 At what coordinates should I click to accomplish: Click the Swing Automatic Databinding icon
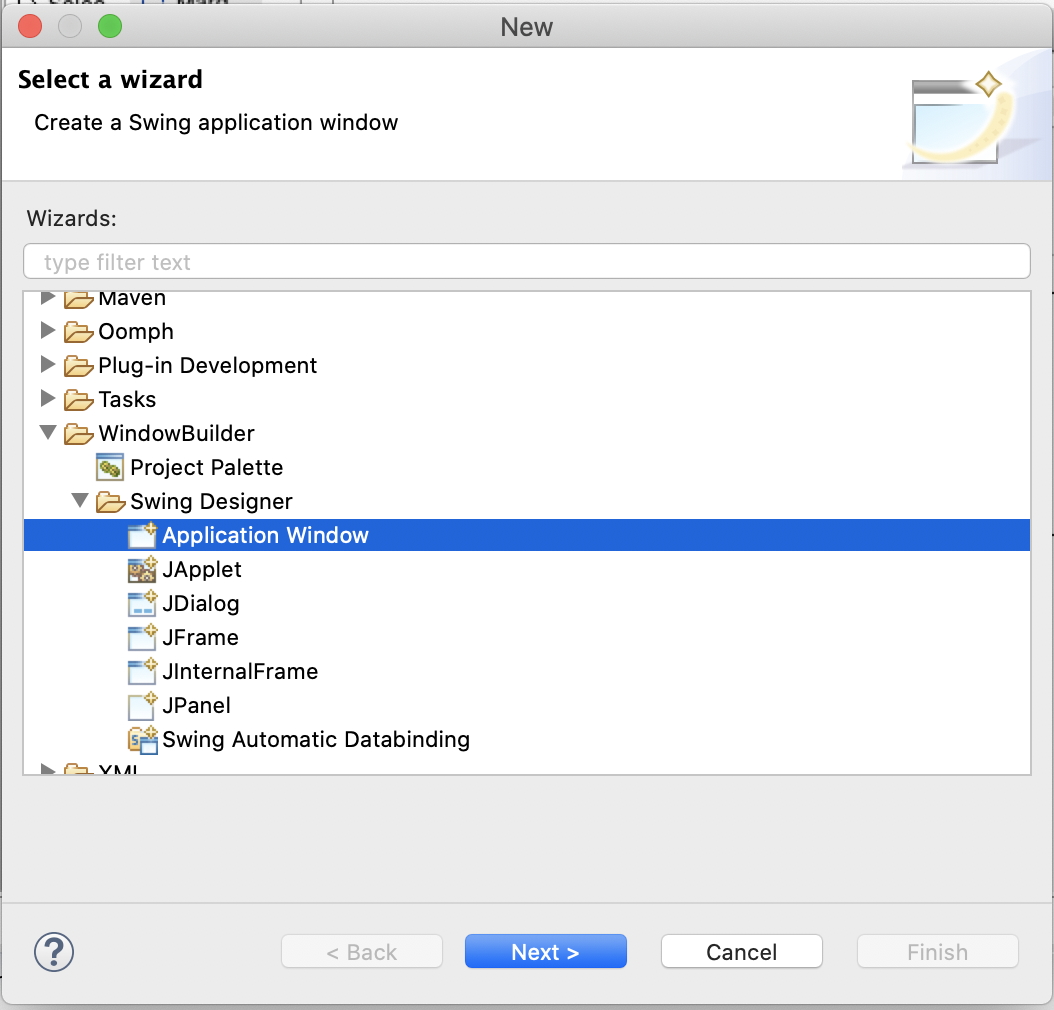pyautogui.click(x=143, y=739)
